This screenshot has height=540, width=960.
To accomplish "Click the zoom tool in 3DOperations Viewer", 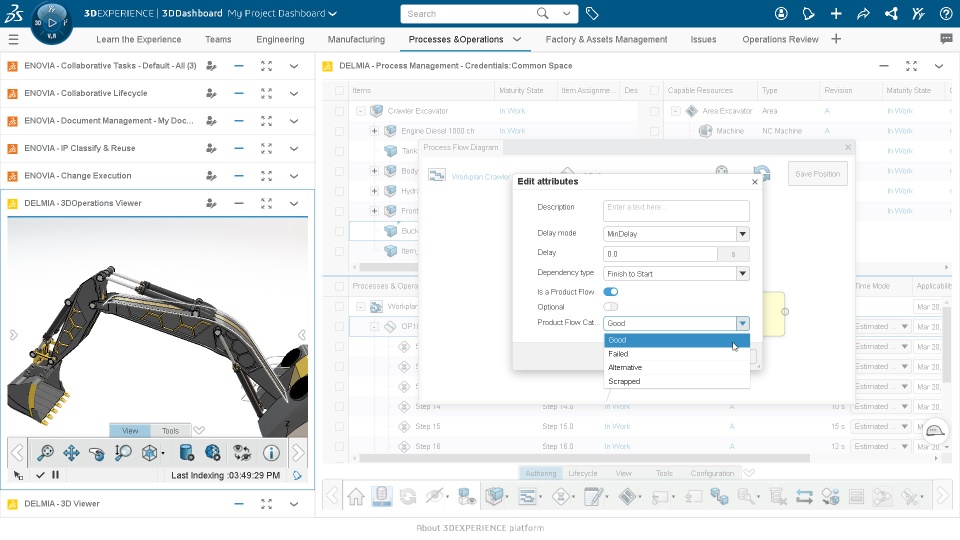I will pyautogui.click(x=45, y=452).
